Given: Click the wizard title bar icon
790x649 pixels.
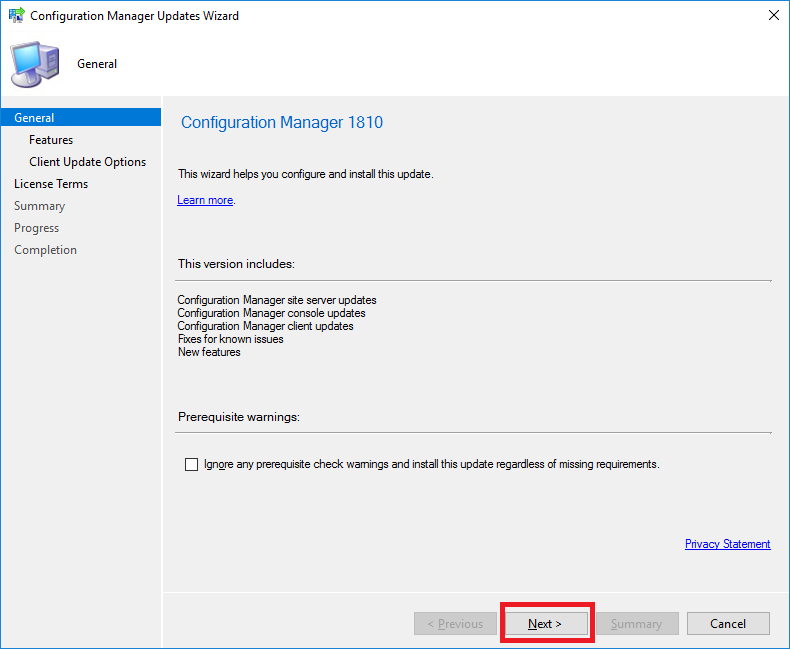Looking at the screenshot, I should click(17, 15).
